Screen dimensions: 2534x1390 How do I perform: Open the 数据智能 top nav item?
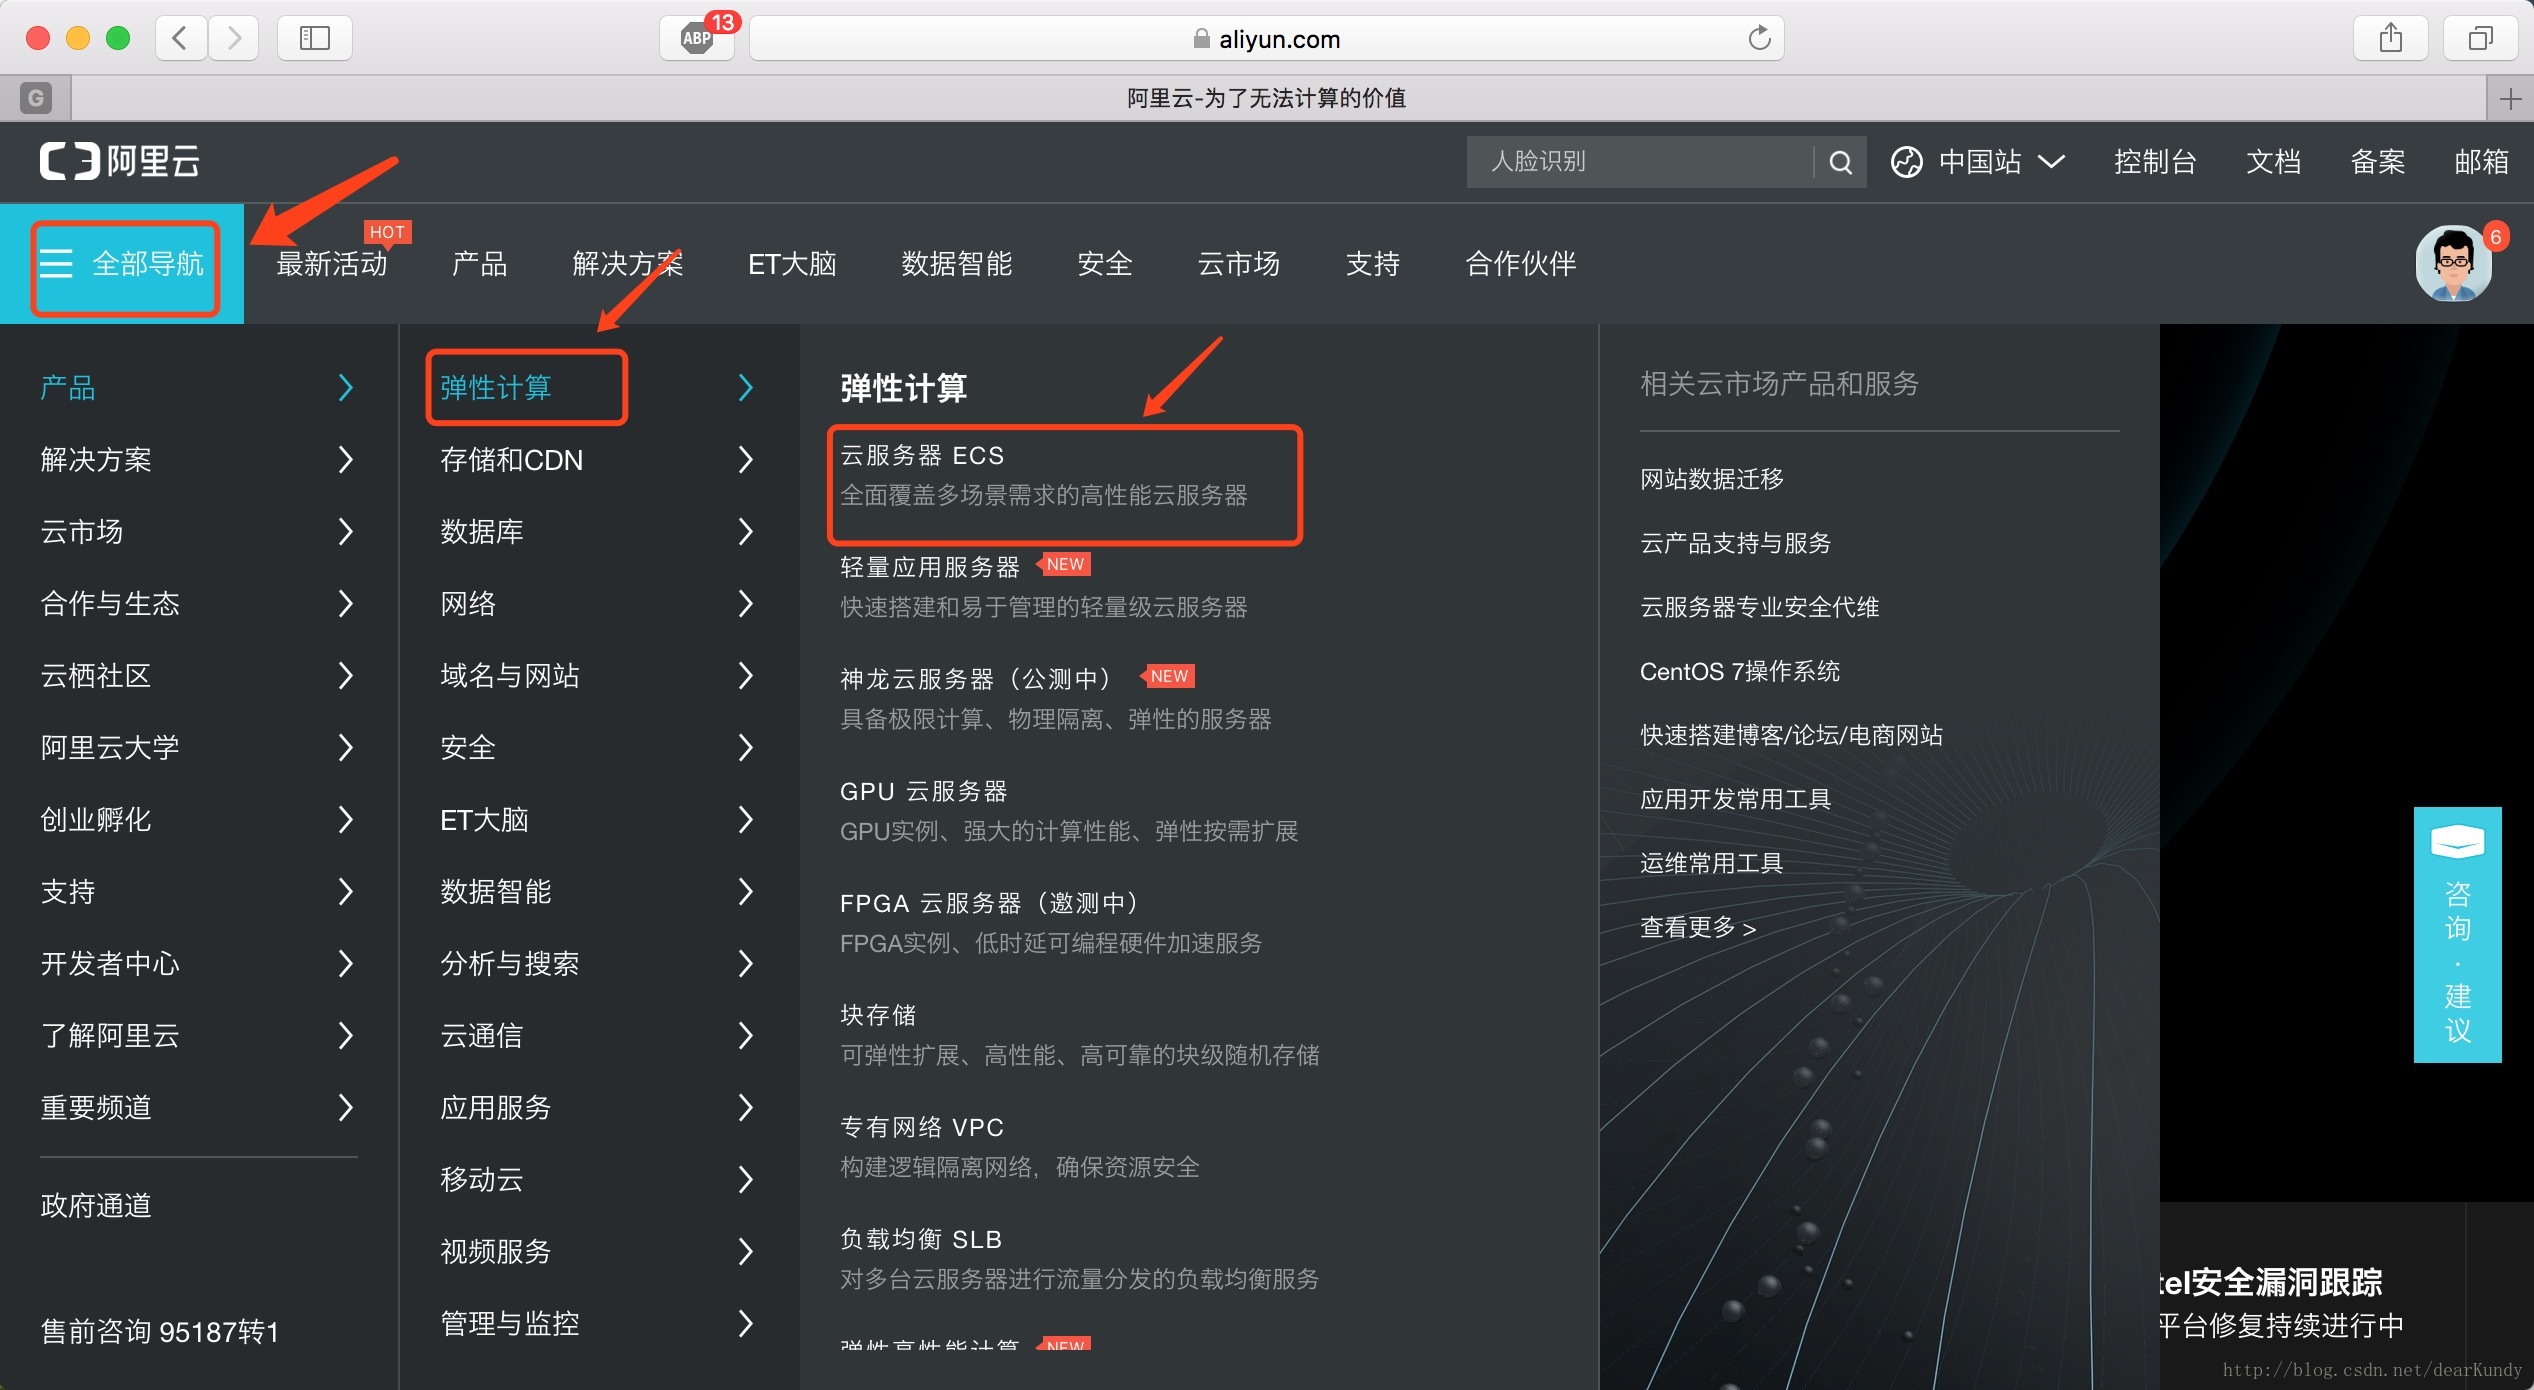[x=957, y=264]
